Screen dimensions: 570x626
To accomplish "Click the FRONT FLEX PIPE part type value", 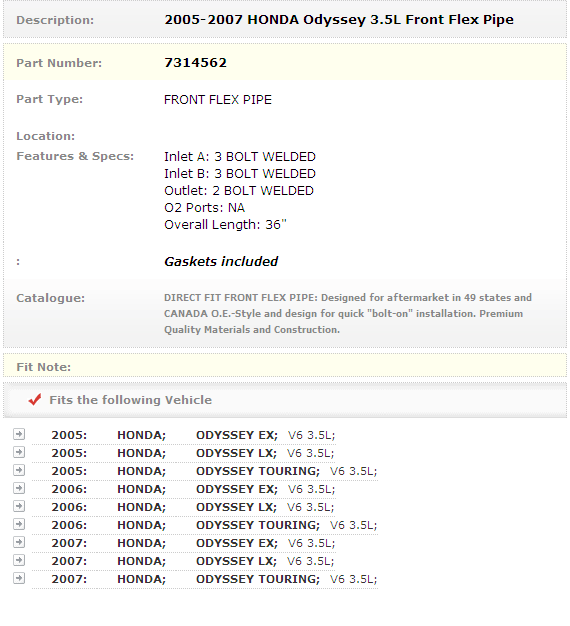I will [x=218, y=99].
